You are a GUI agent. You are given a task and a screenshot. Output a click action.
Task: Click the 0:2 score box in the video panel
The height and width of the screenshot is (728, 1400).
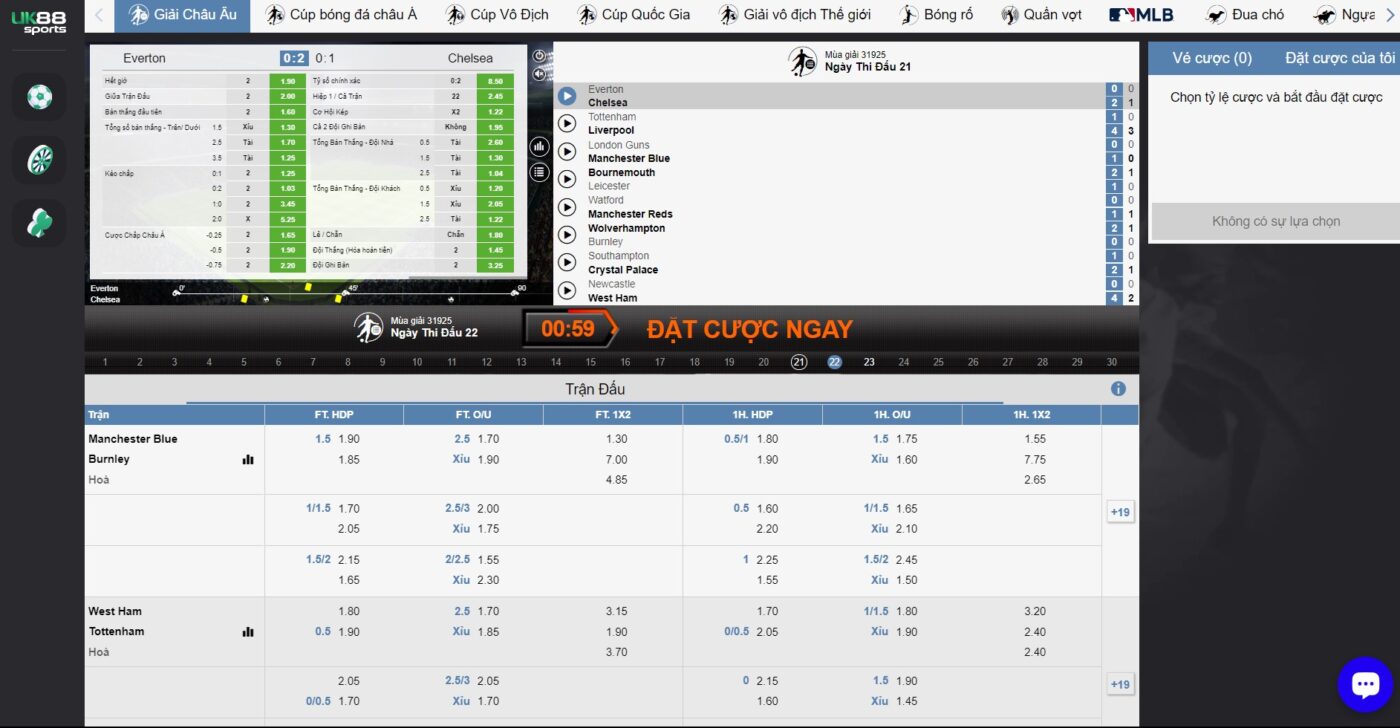pos(294,58)
